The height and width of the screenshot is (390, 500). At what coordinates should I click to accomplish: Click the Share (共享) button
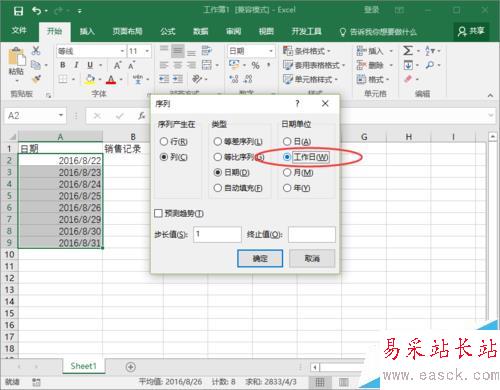471,31
